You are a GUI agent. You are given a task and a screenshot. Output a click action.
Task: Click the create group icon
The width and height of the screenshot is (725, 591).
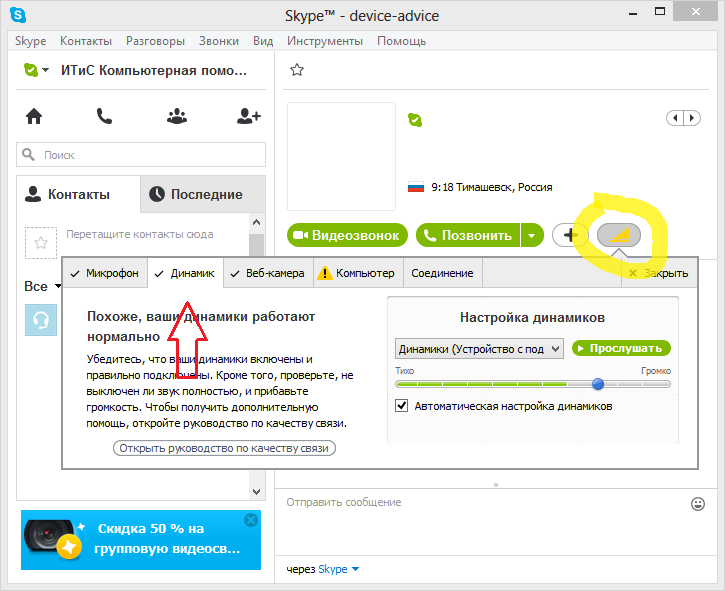click(177, 116)
